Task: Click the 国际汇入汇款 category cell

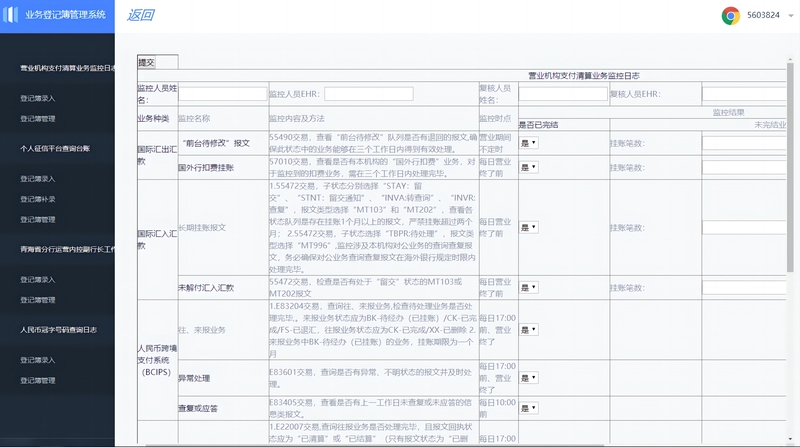Action: (x=157, y=239)
